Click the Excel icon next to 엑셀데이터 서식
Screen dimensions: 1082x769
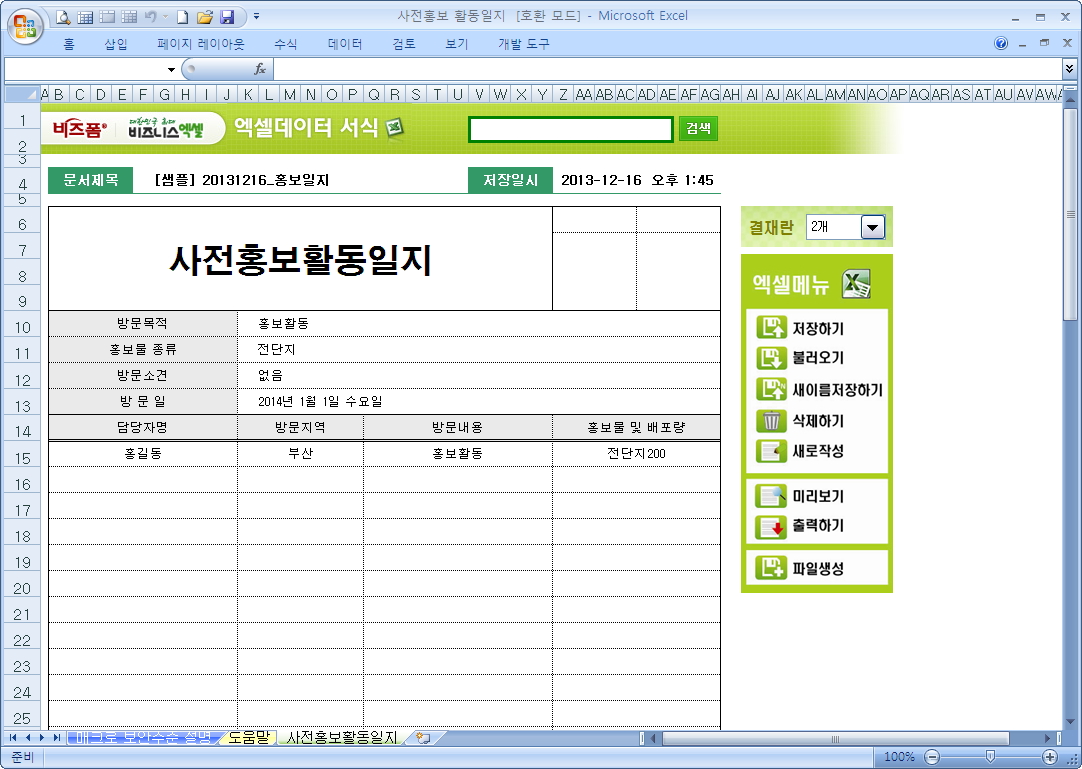394,128
